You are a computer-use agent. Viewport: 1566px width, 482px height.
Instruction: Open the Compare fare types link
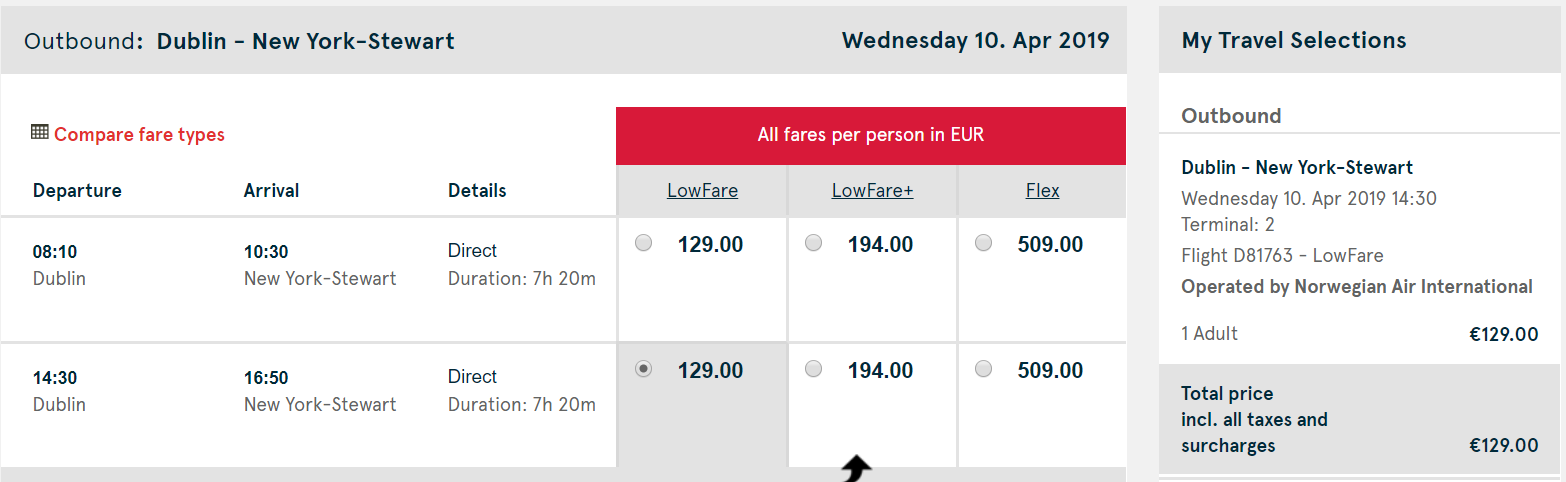pos(139,134)
